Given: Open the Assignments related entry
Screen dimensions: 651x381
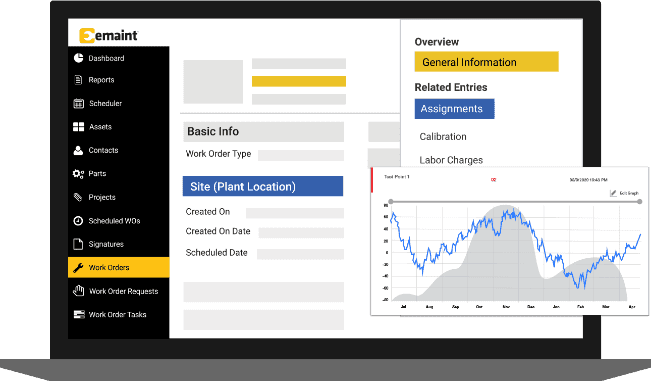Looking at the screenshot, I should [x=455, y=109].
